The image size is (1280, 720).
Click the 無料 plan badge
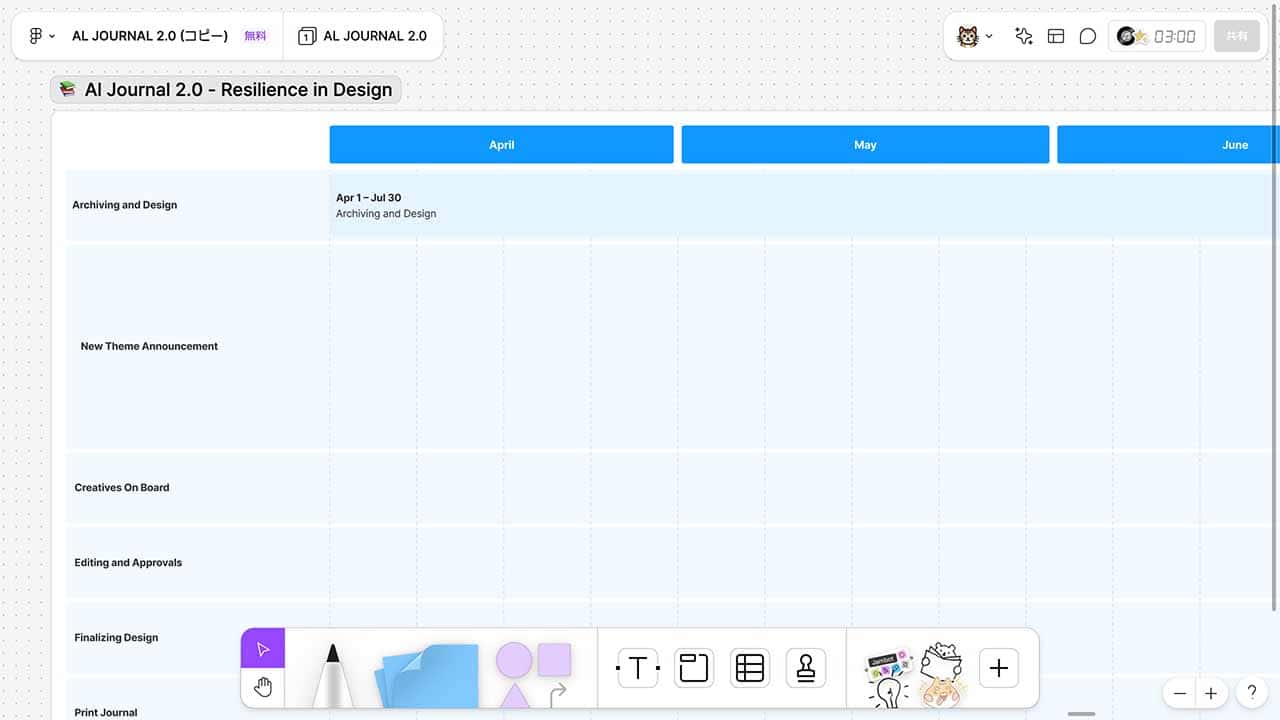click(x=256, y=36)
